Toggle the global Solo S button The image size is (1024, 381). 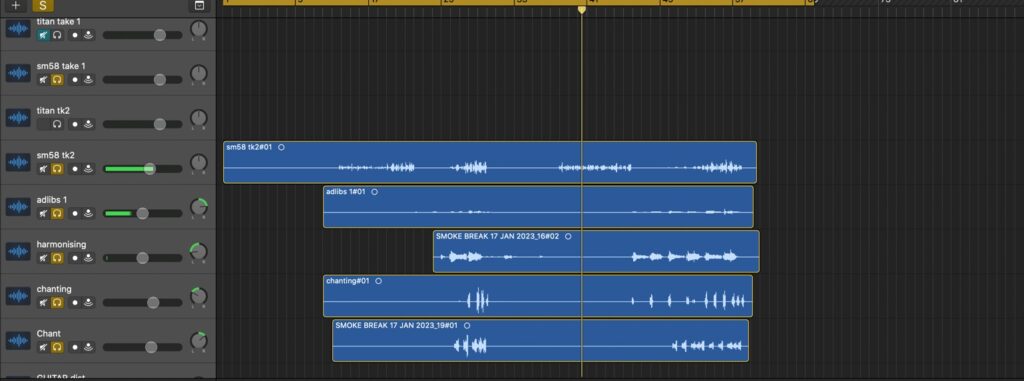click(x=42, y=5)
